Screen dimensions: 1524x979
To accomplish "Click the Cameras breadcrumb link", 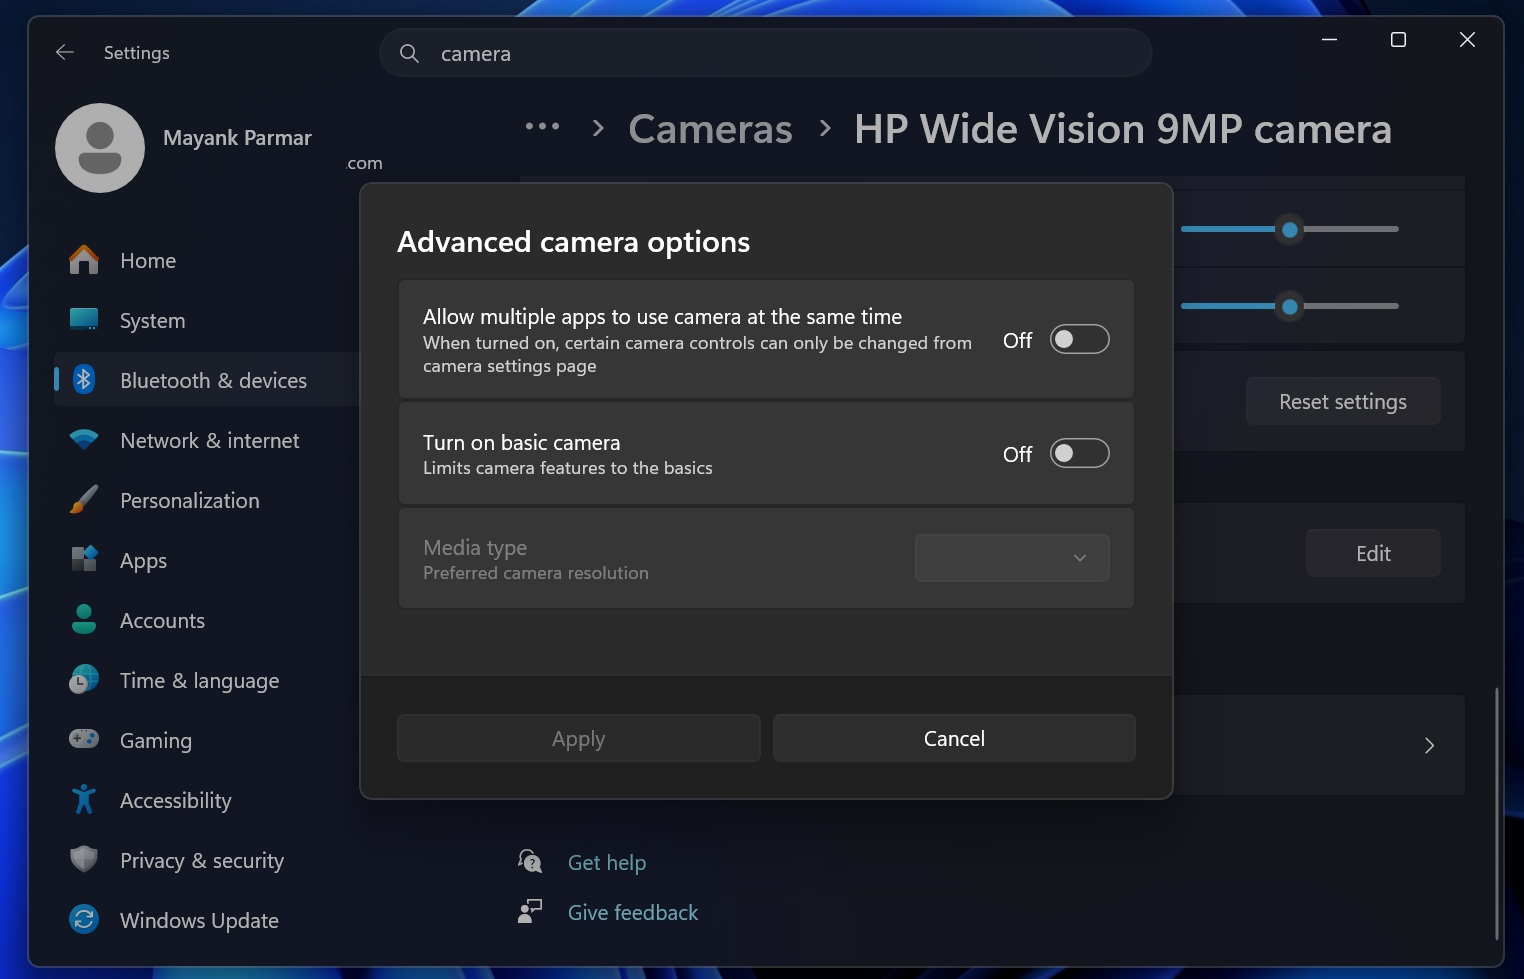I will pos(710,128).
